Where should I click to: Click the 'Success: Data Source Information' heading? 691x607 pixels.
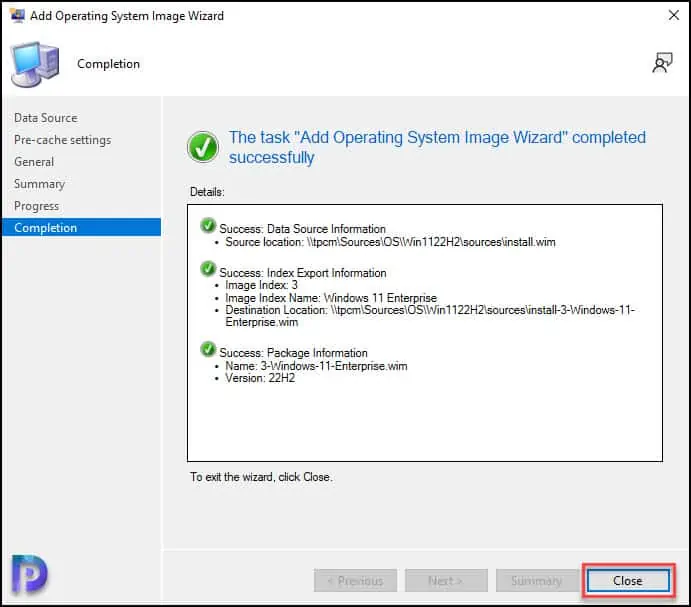302,229
